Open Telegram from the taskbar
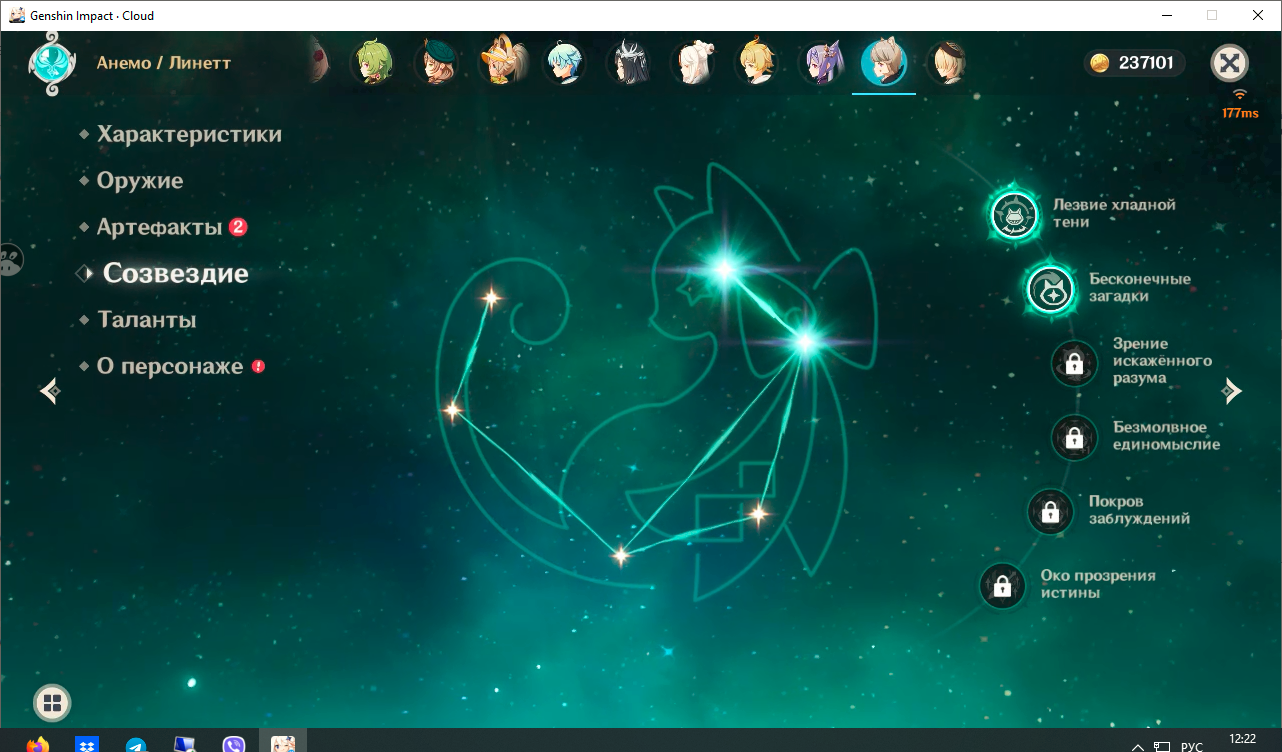 136,744
